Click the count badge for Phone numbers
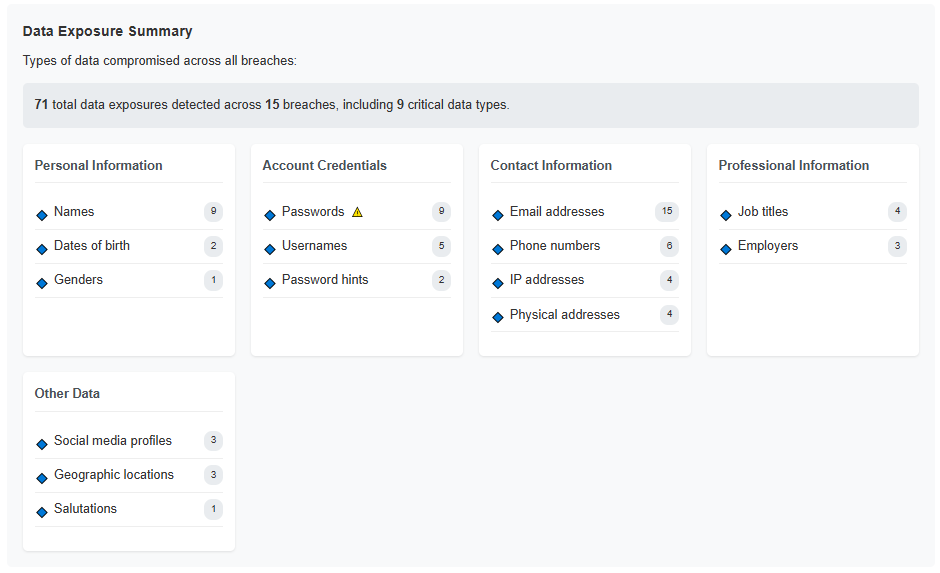Image resolution: width=940 pixels, height=573 pixels. coord(669,246)
